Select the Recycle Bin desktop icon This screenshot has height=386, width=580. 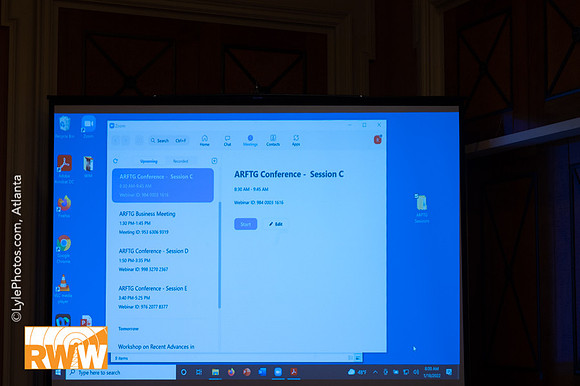[65, 127]
